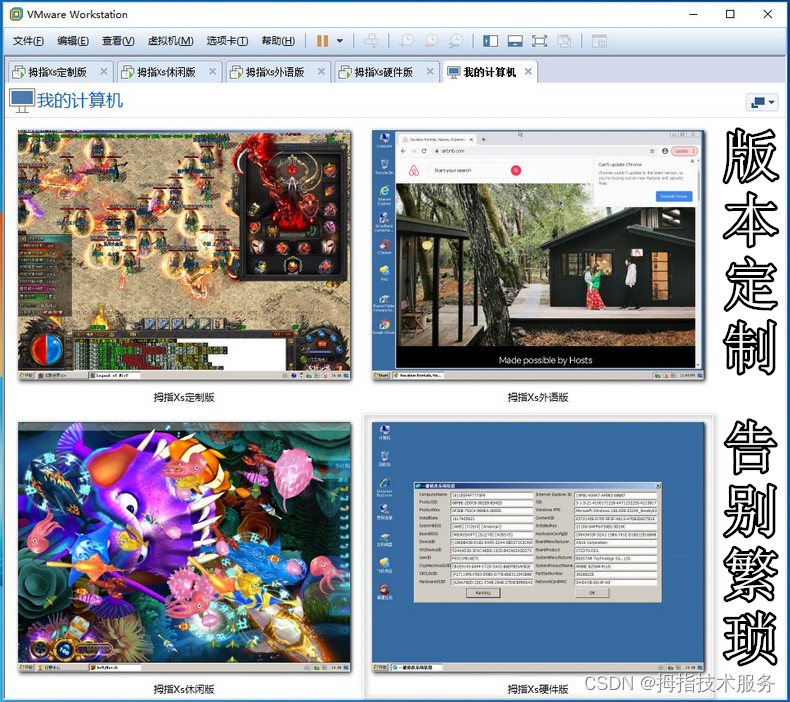Screen dimensions: 790x702
Task: Enter full screen mode icon
Action: pyautogui.click(x=540, y=41)
